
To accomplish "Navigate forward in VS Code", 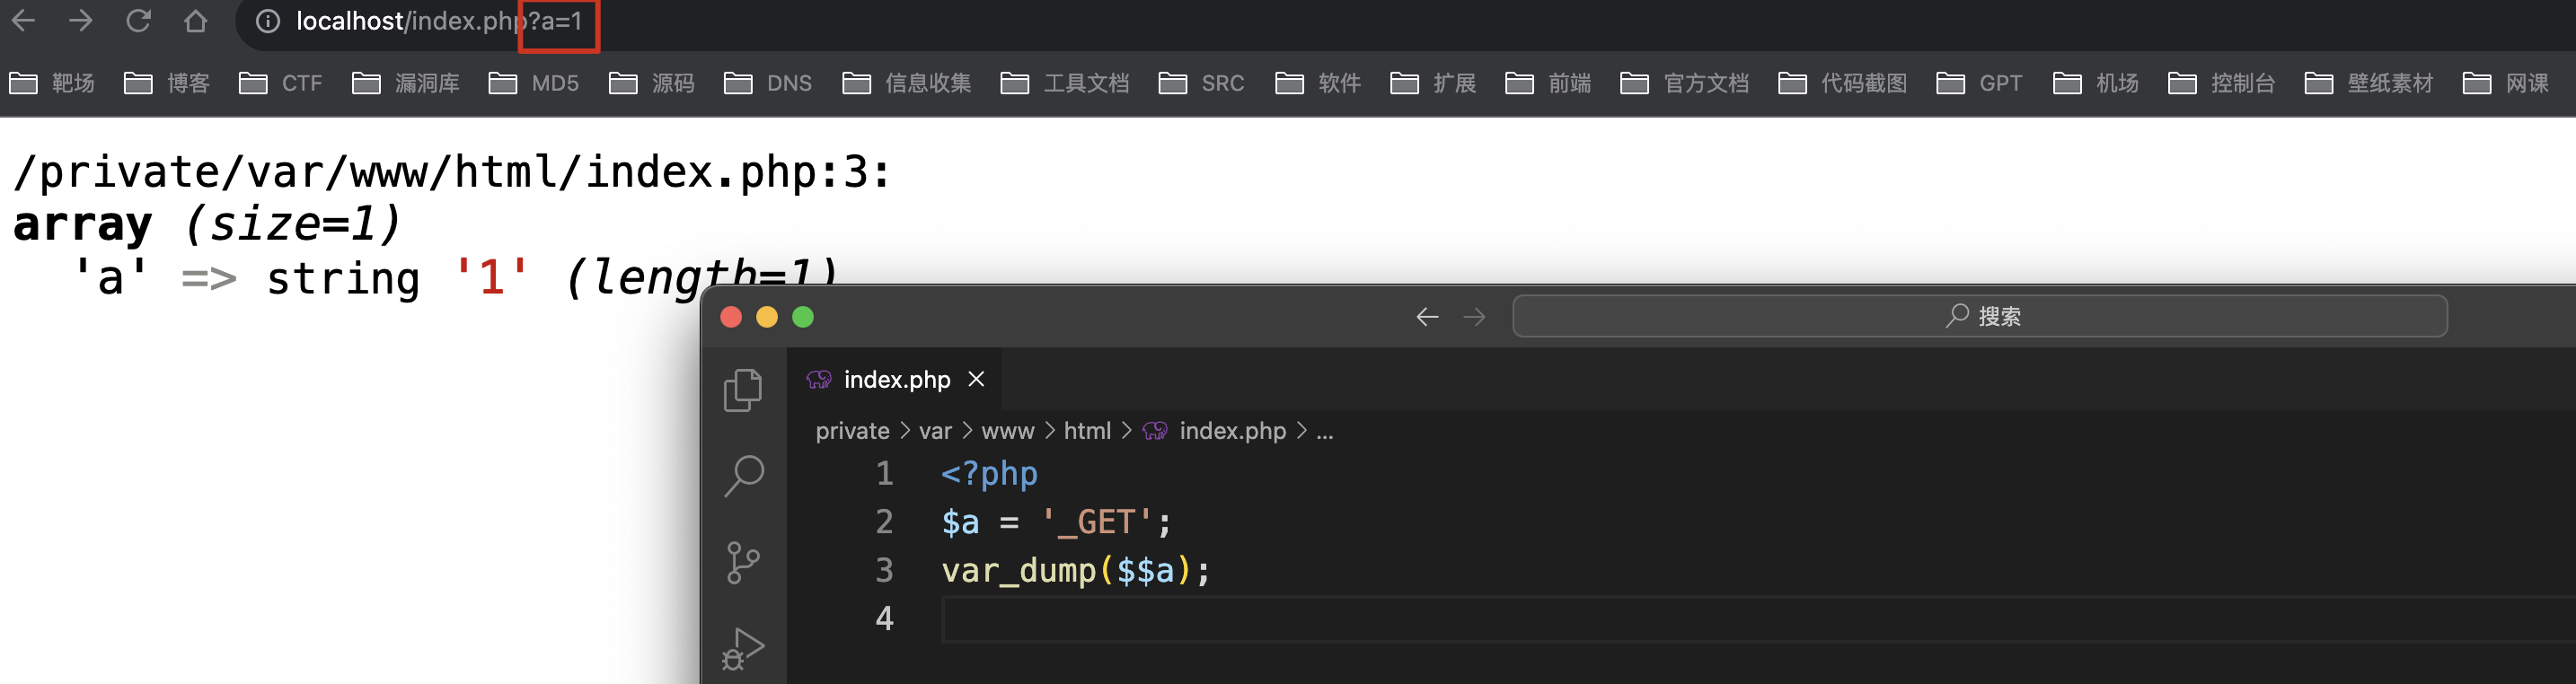I will point(1474,317).
